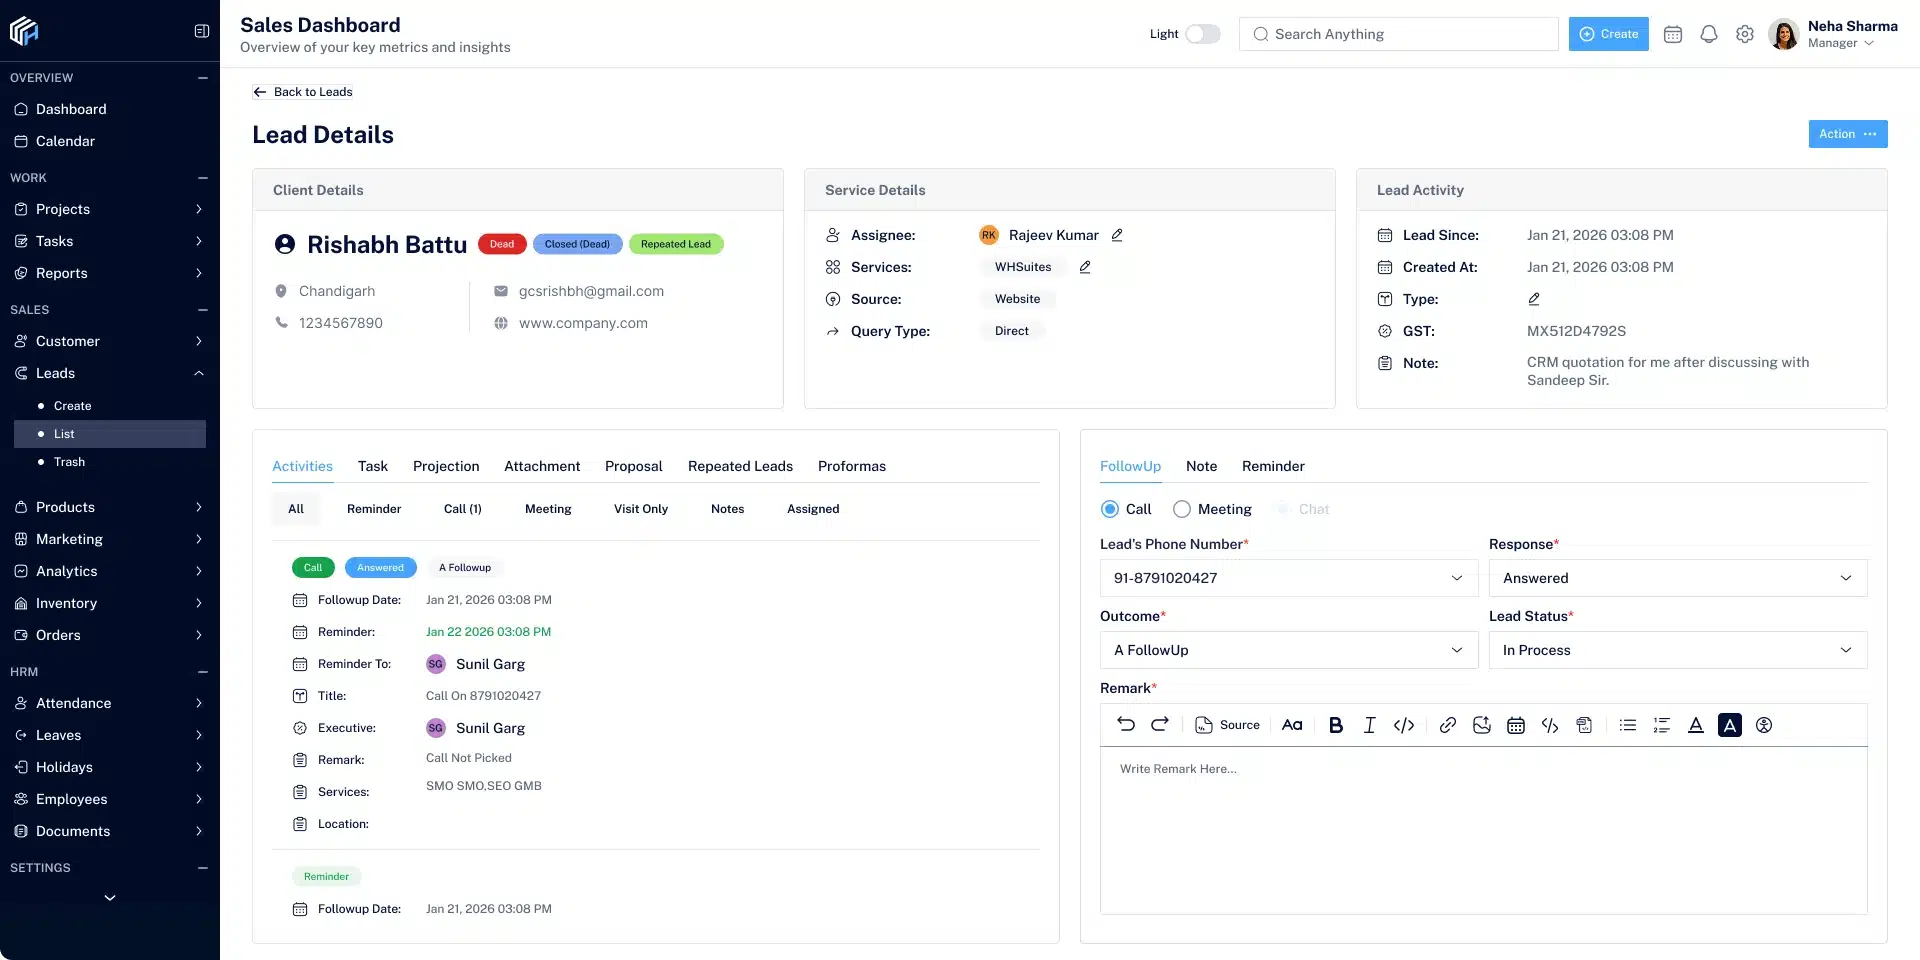Select the Call radio button
This screenshot has width=1920, height=960.
pyautogui.click(x=1110, y=509)
